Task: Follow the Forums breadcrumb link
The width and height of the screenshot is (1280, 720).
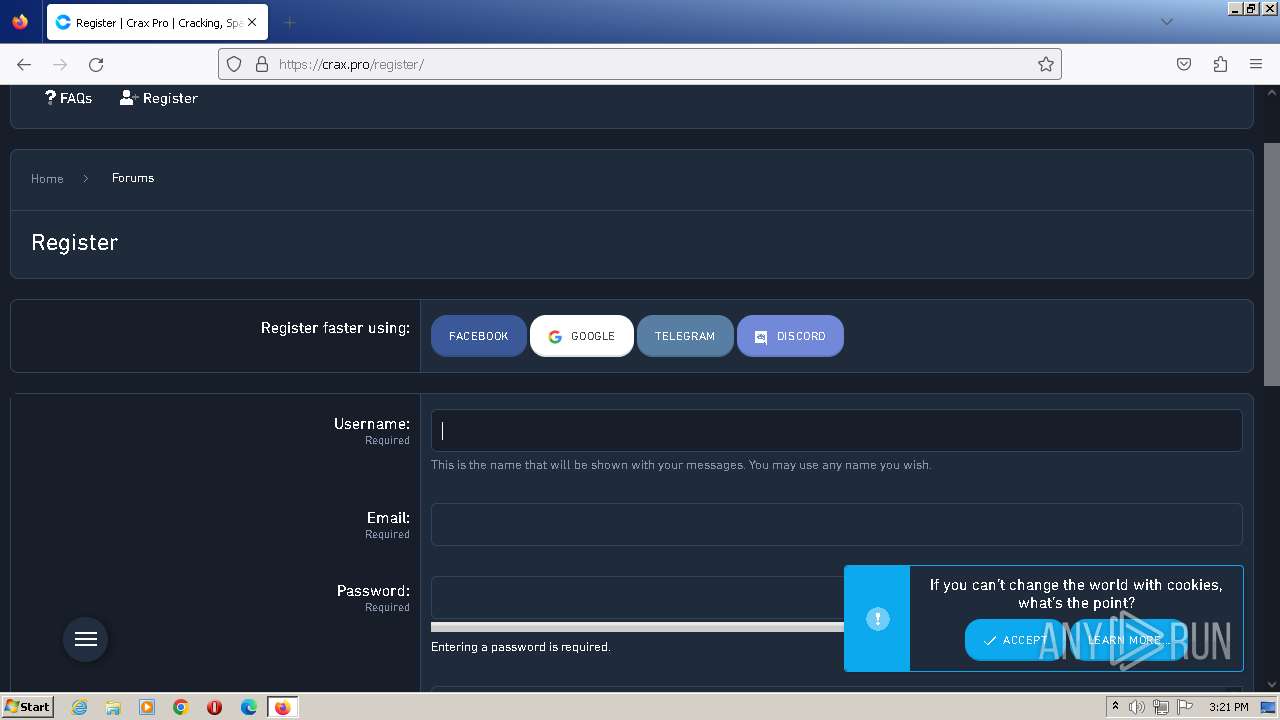Action: point(133,178)
